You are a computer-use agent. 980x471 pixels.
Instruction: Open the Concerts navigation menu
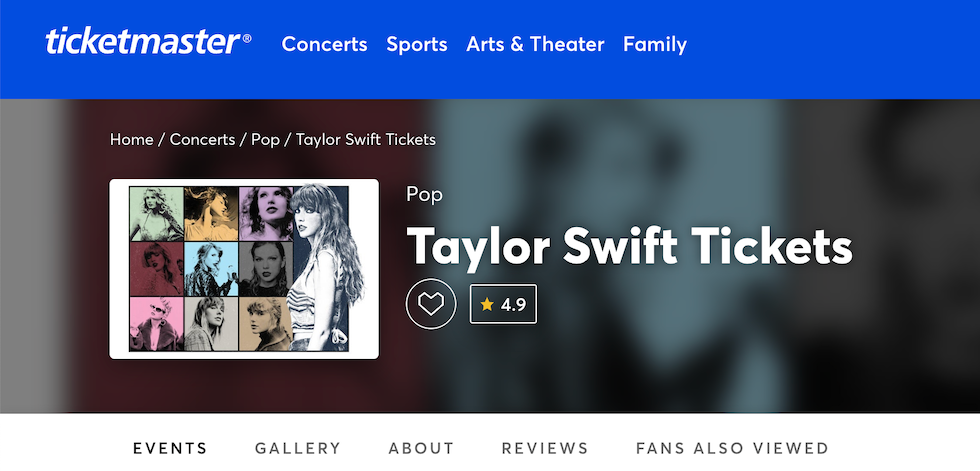(324, 44)
